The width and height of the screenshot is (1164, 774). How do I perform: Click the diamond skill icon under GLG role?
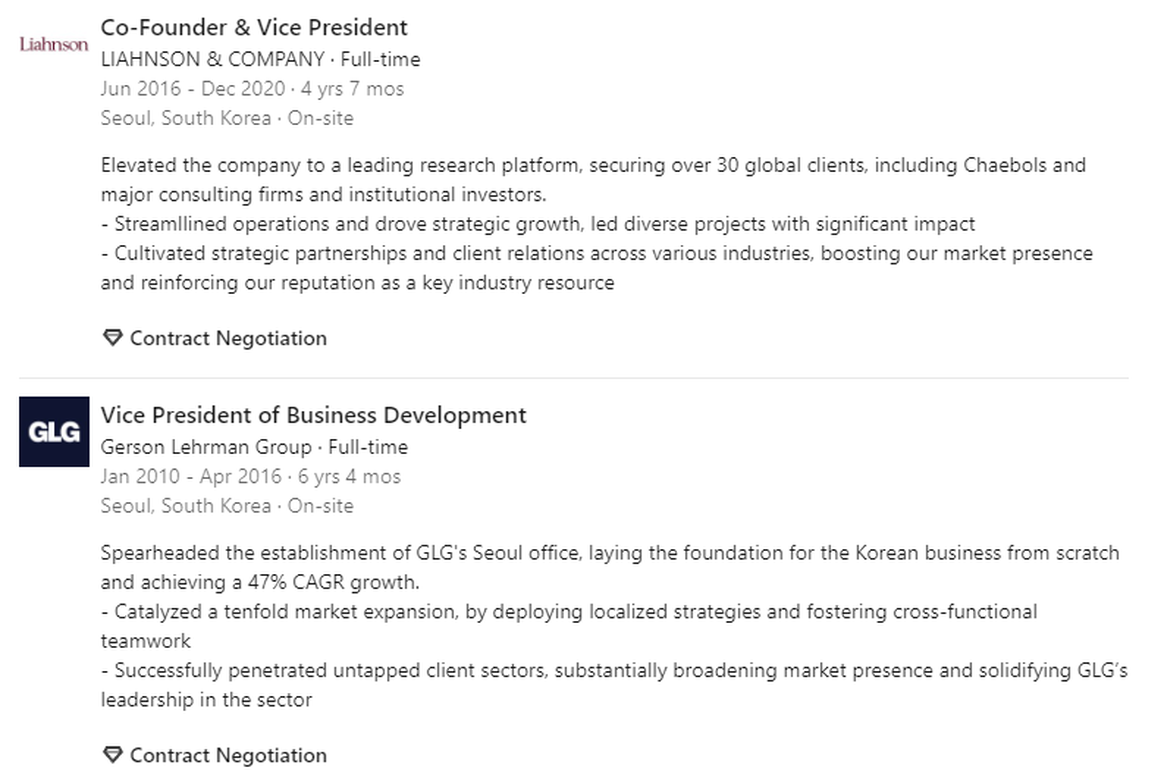click(112, 755)
